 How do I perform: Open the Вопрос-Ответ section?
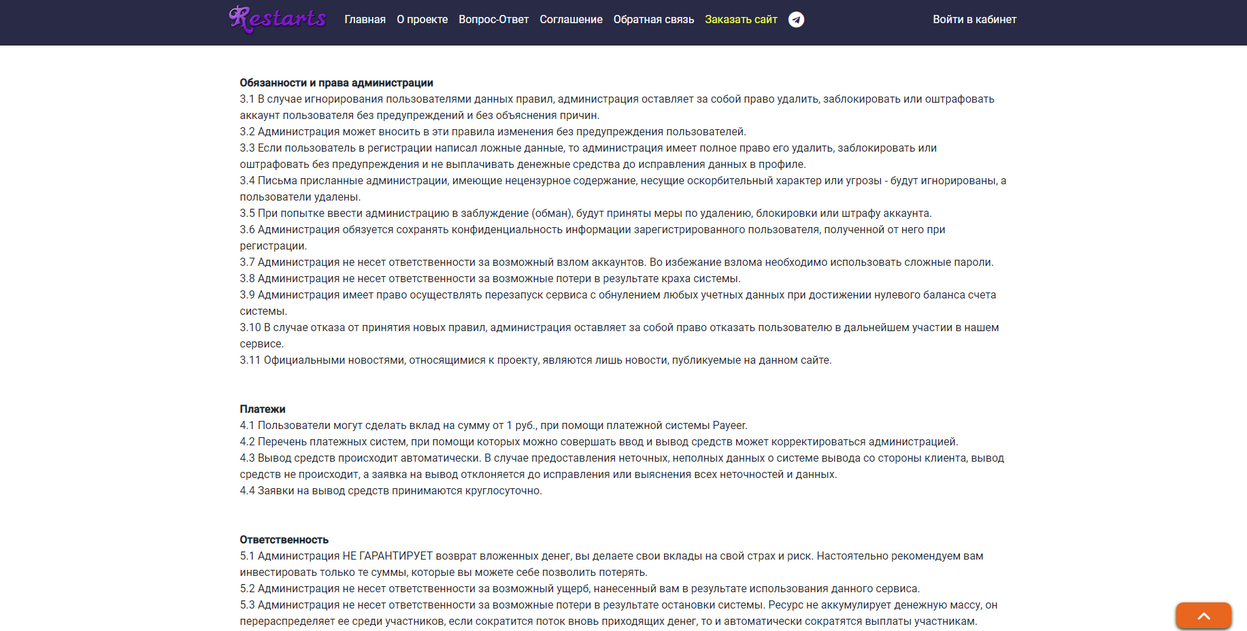pos(494,19)
